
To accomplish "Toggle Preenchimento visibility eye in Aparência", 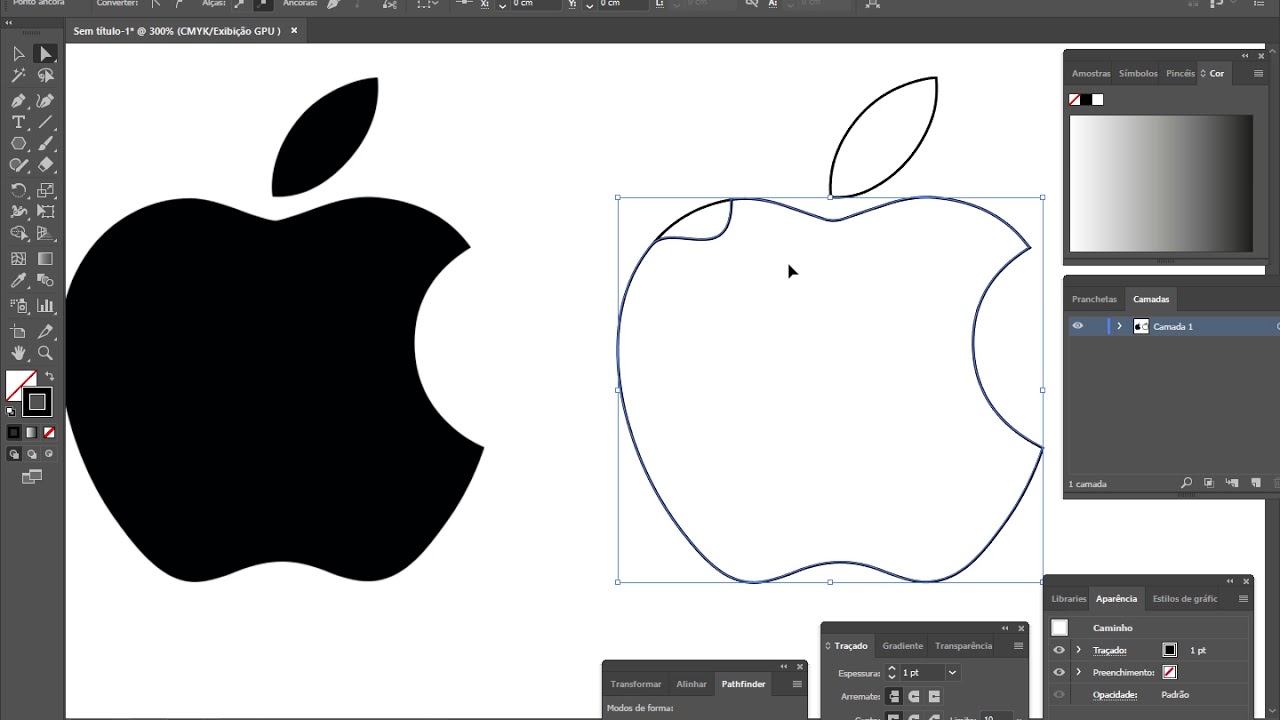I will click(x=1059, y=672).
